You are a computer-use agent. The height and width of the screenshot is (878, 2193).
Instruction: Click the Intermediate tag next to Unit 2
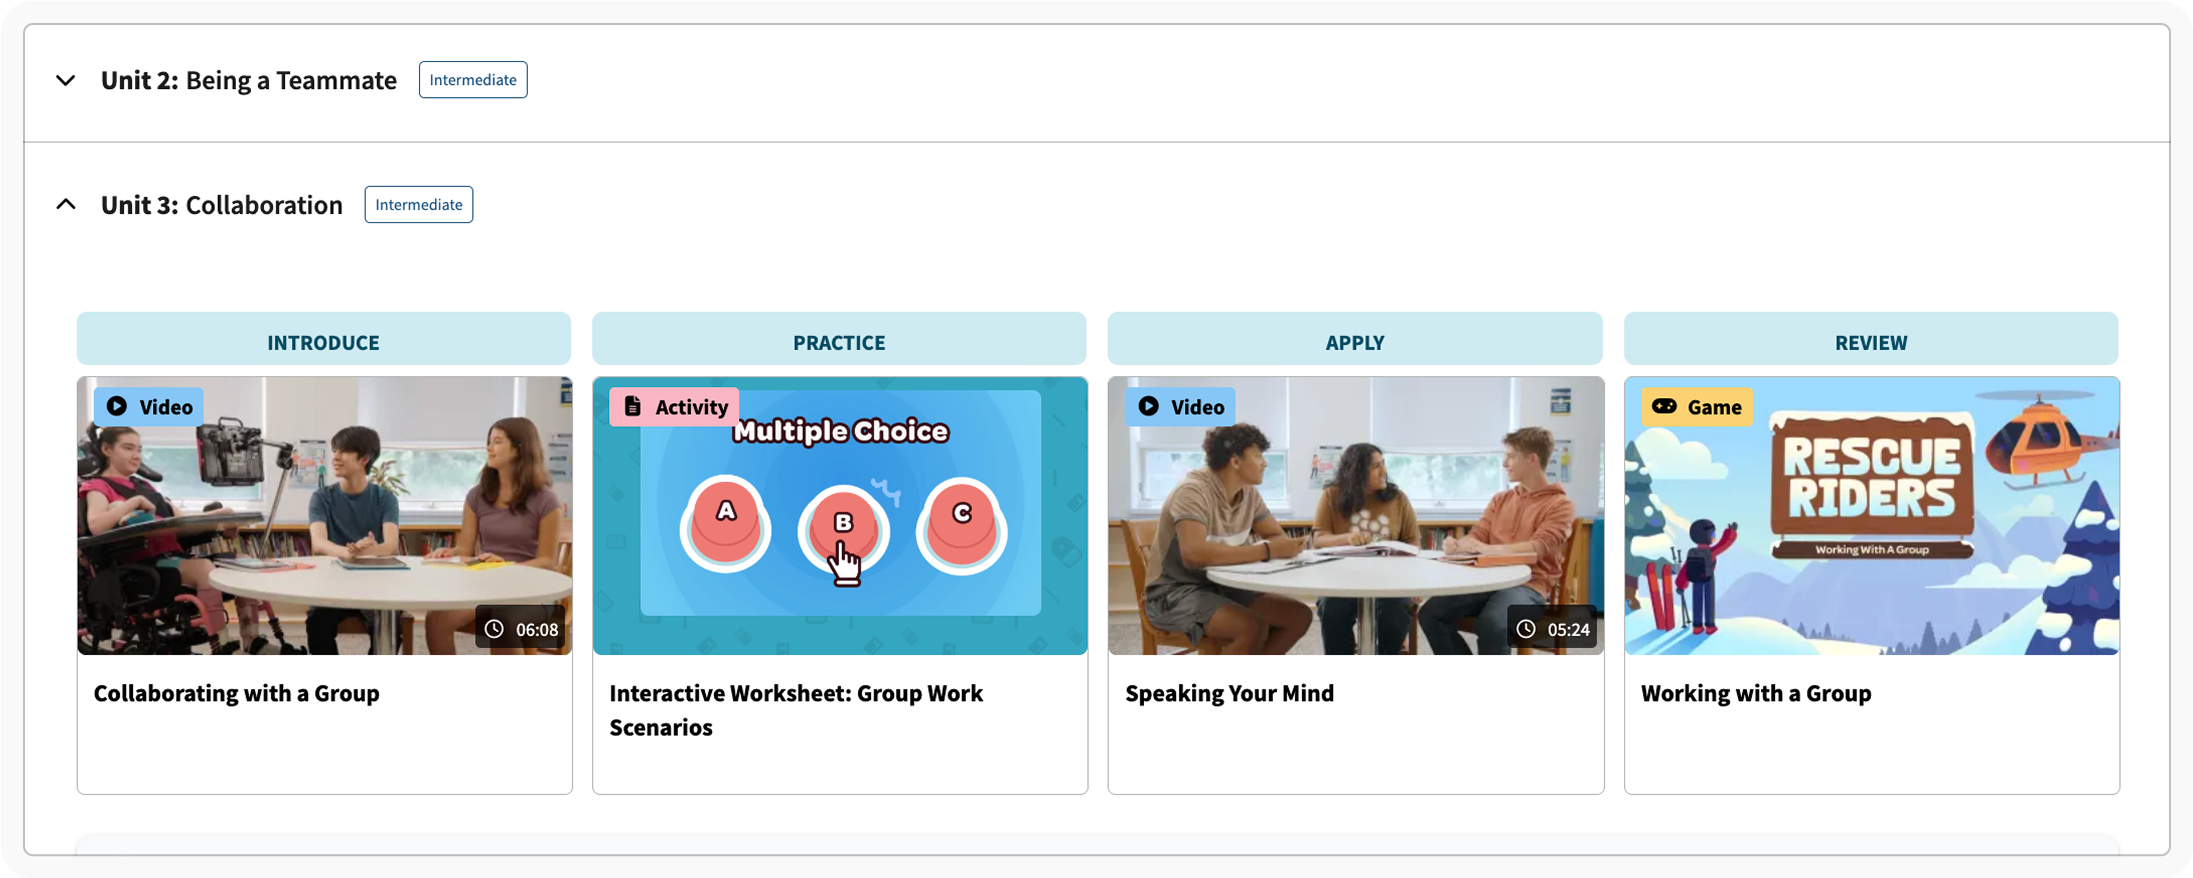pyautogui.click(x=473, y=80)
